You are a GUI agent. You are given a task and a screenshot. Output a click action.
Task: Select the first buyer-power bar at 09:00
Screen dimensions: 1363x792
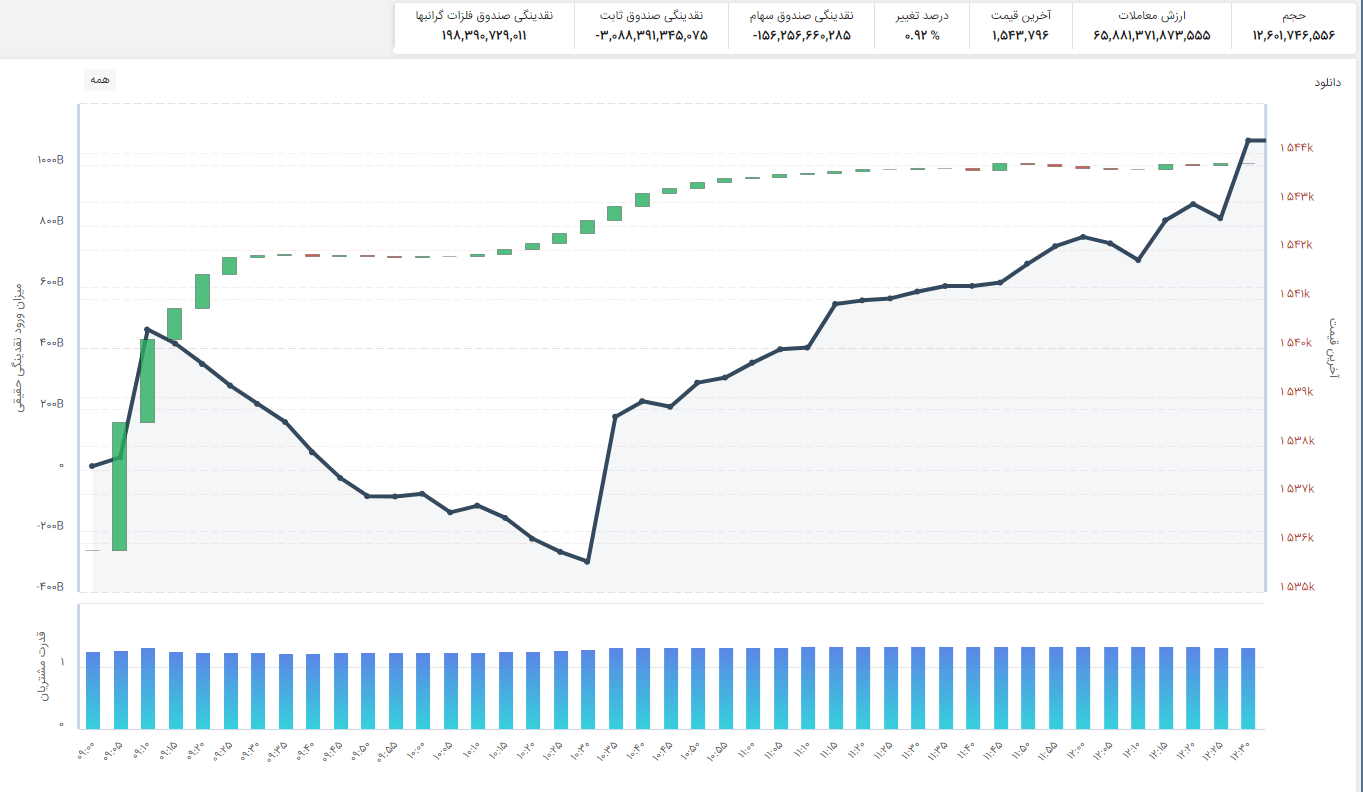(93, 690)
